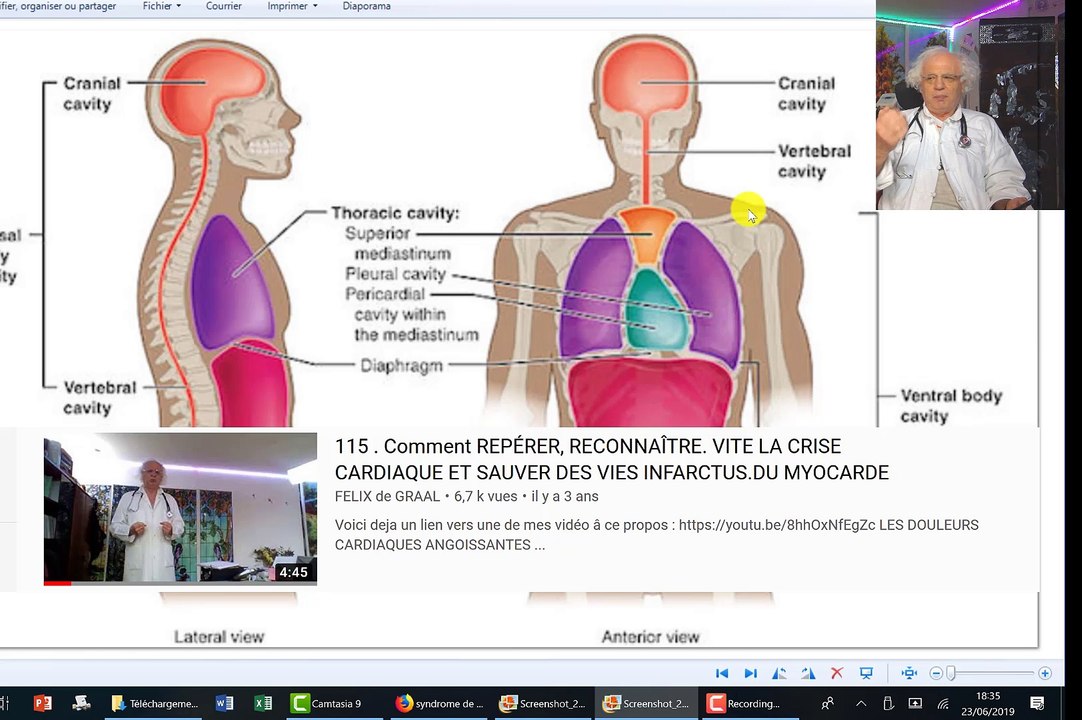Open the Téléchargements folder in taskbar
This screenshot has height=720, width=1082.
click(156, 703)
